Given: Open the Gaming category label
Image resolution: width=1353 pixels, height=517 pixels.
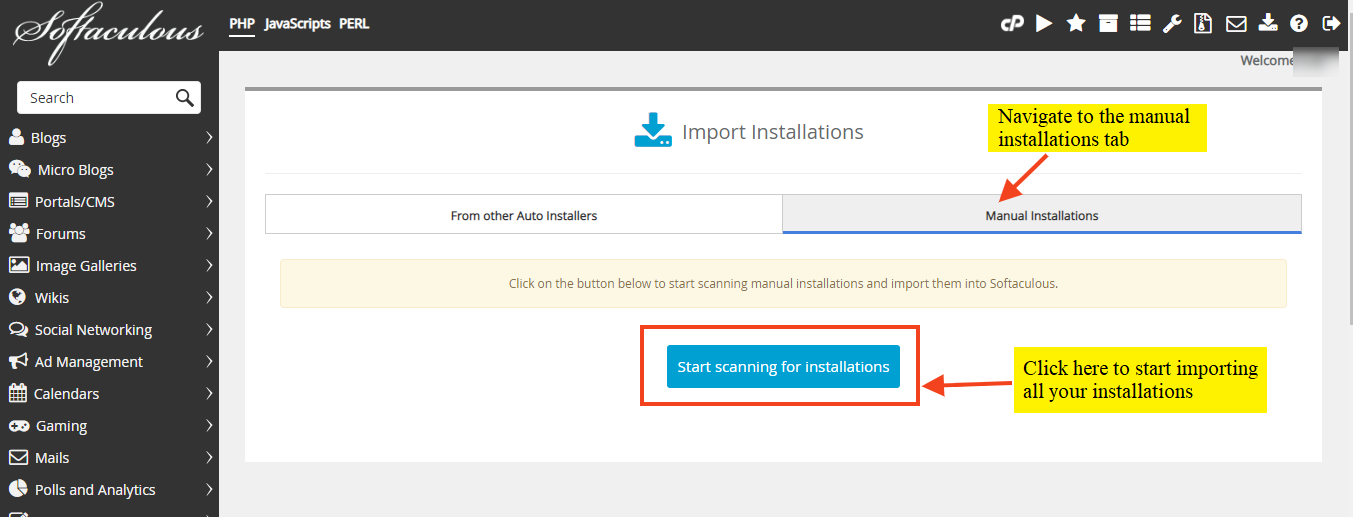Looking at the screenshot, I should [62, 426].
